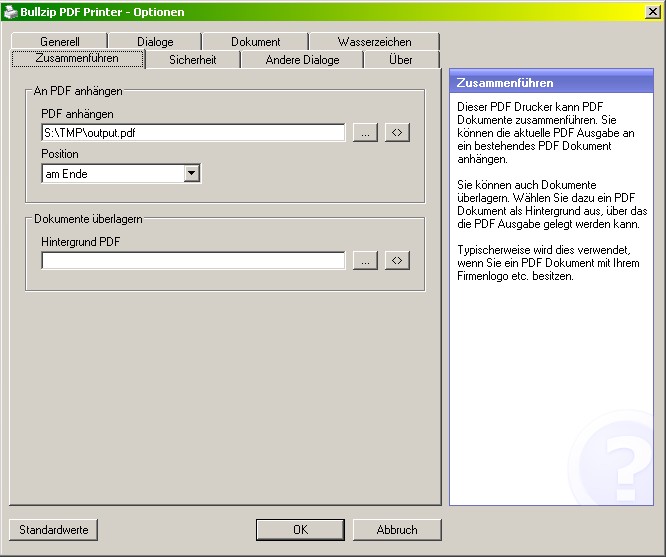Select the Wasserzeichen tab
Image resolution: width=666 pixels, height=558 pixels.
click(374, 42)
